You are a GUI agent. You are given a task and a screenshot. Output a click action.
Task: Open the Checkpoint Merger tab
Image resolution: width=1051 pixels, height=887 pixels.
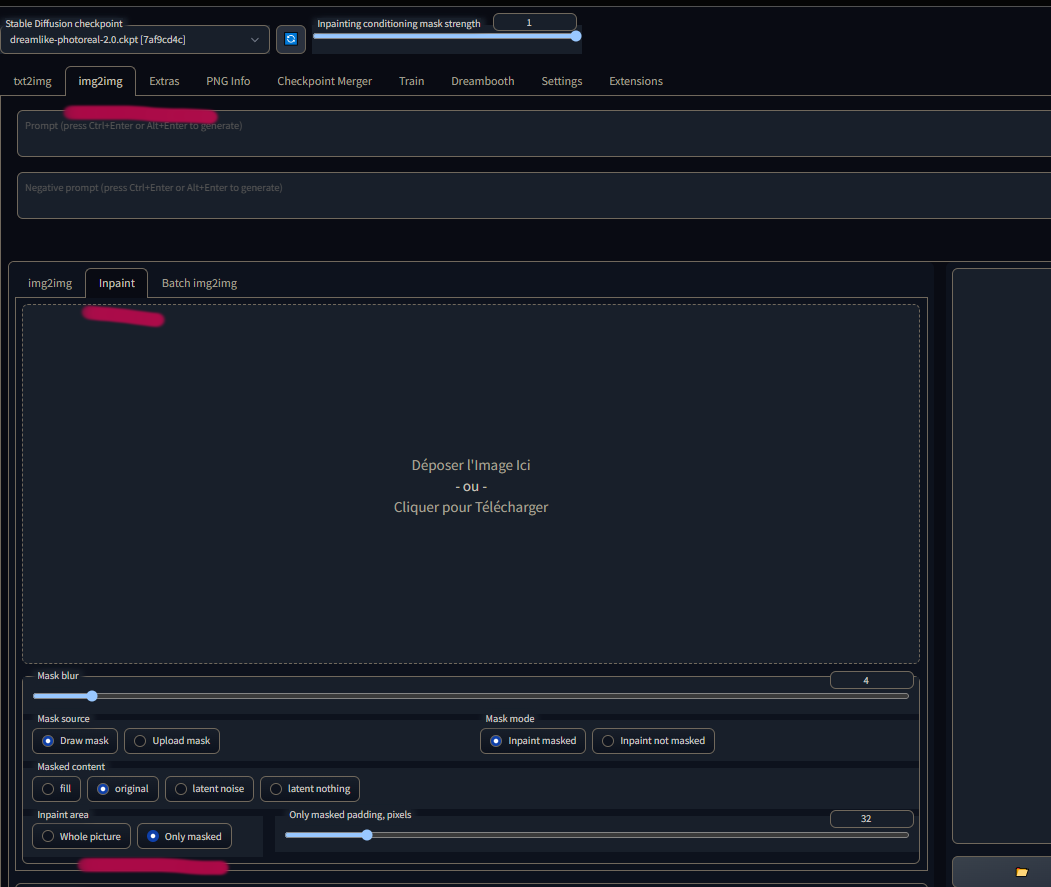[324, 81]
